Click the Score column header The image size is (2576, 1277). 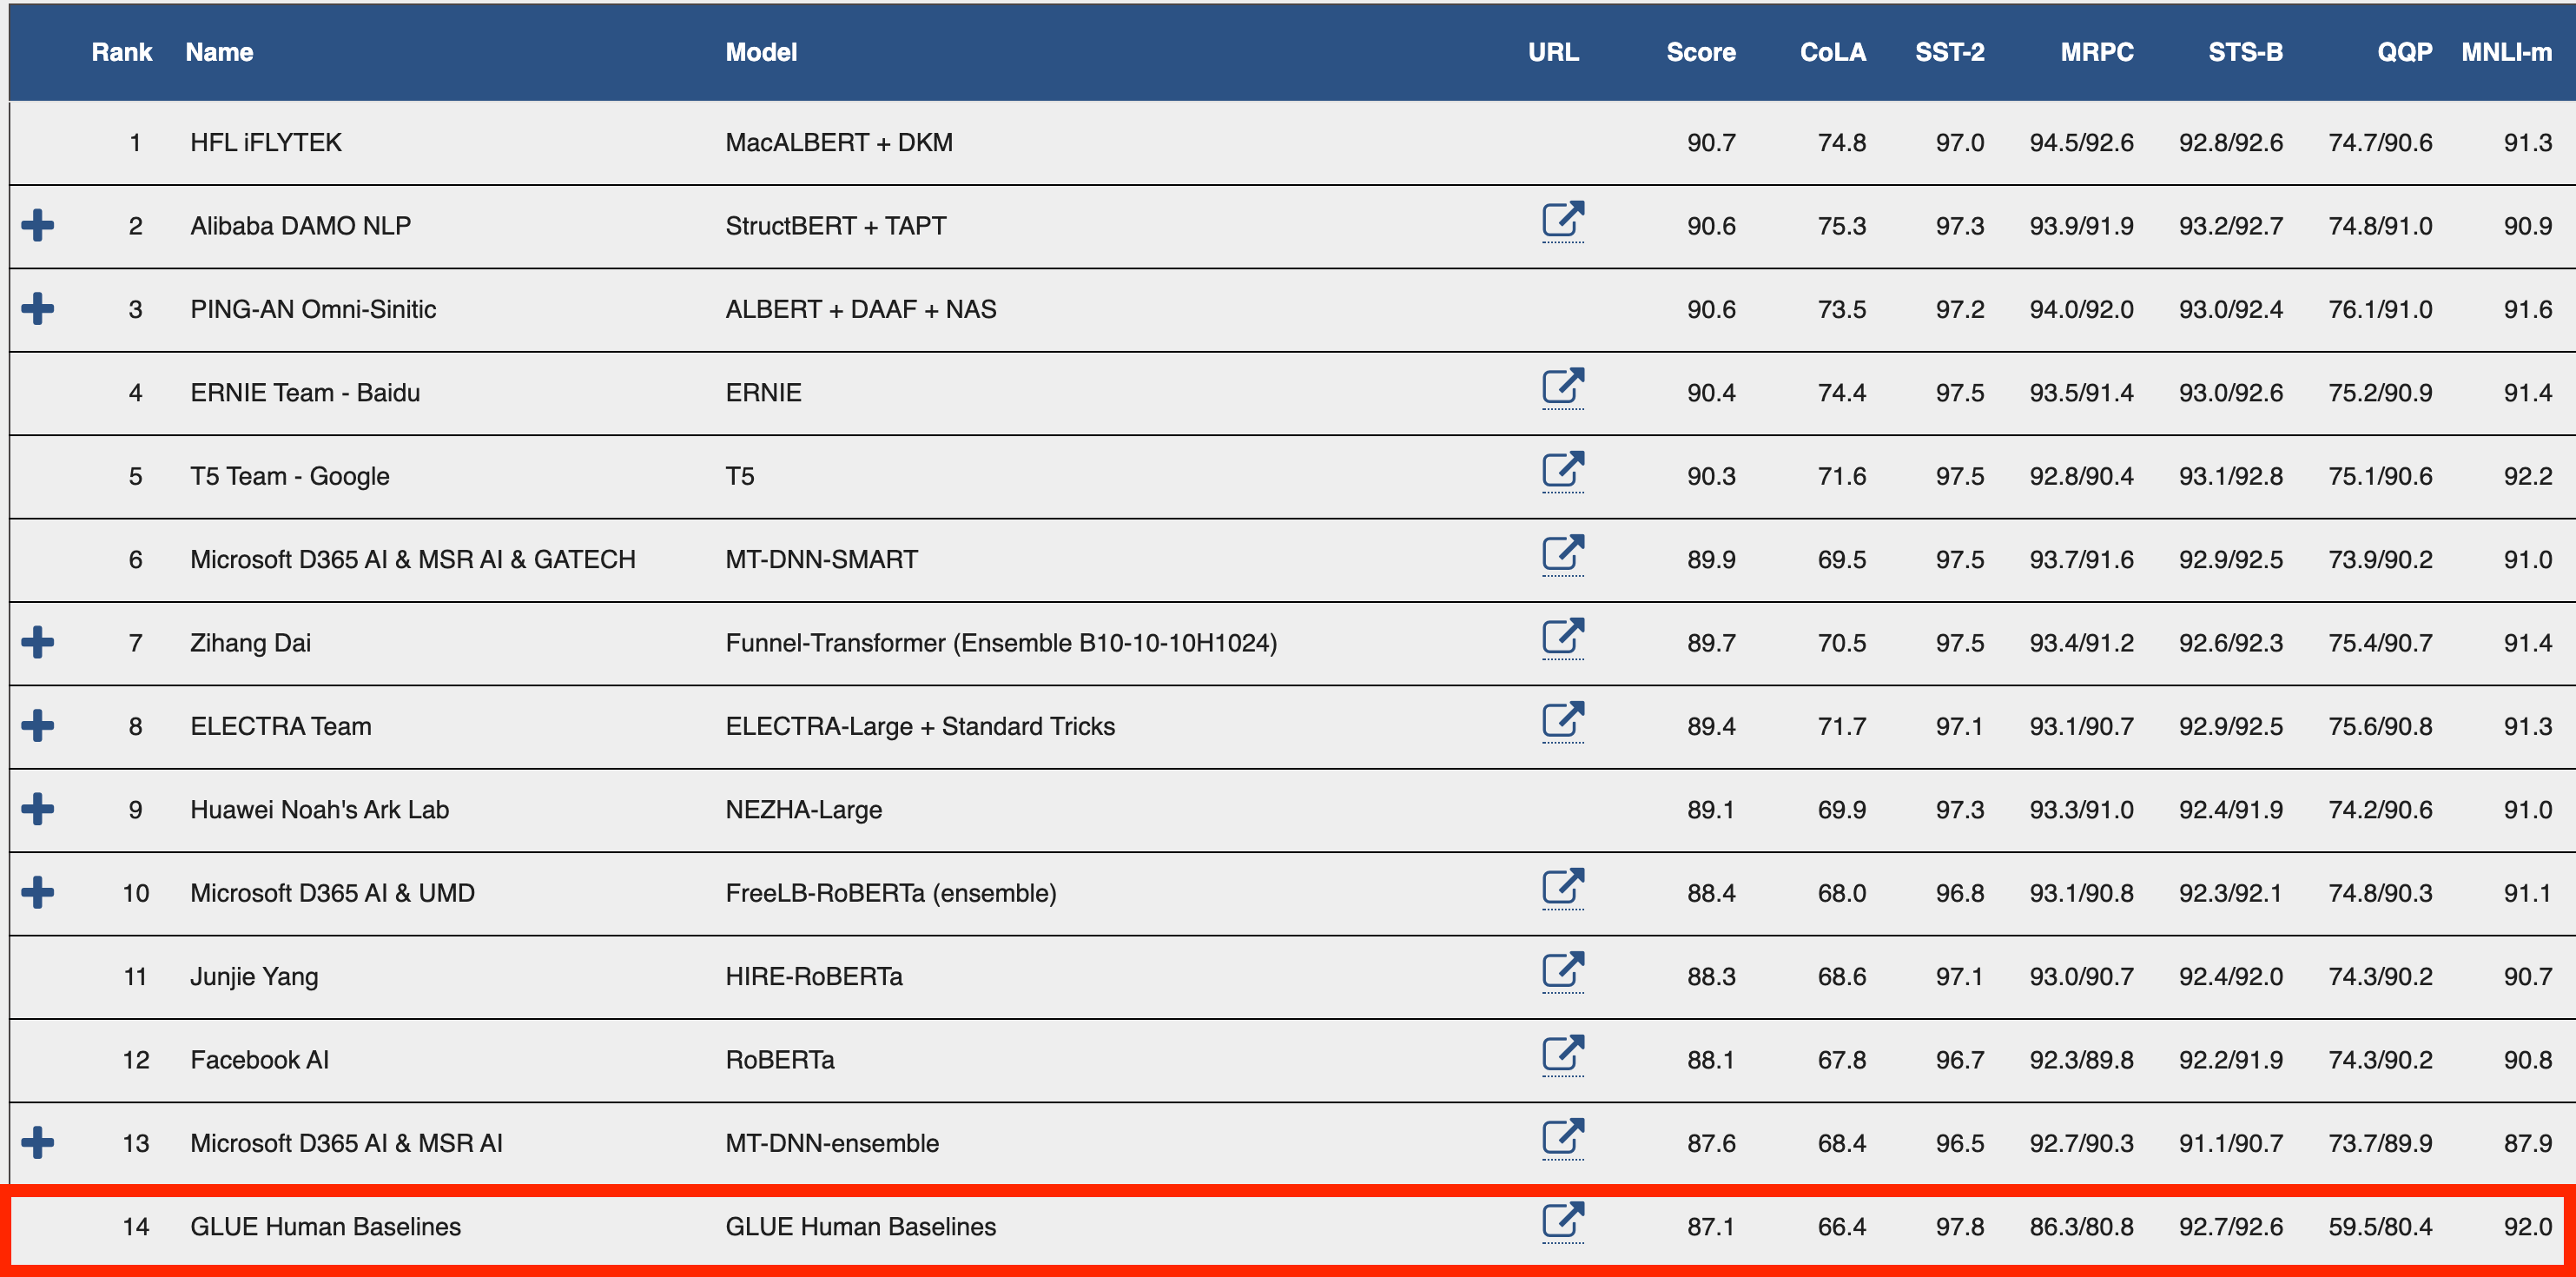1700,52
